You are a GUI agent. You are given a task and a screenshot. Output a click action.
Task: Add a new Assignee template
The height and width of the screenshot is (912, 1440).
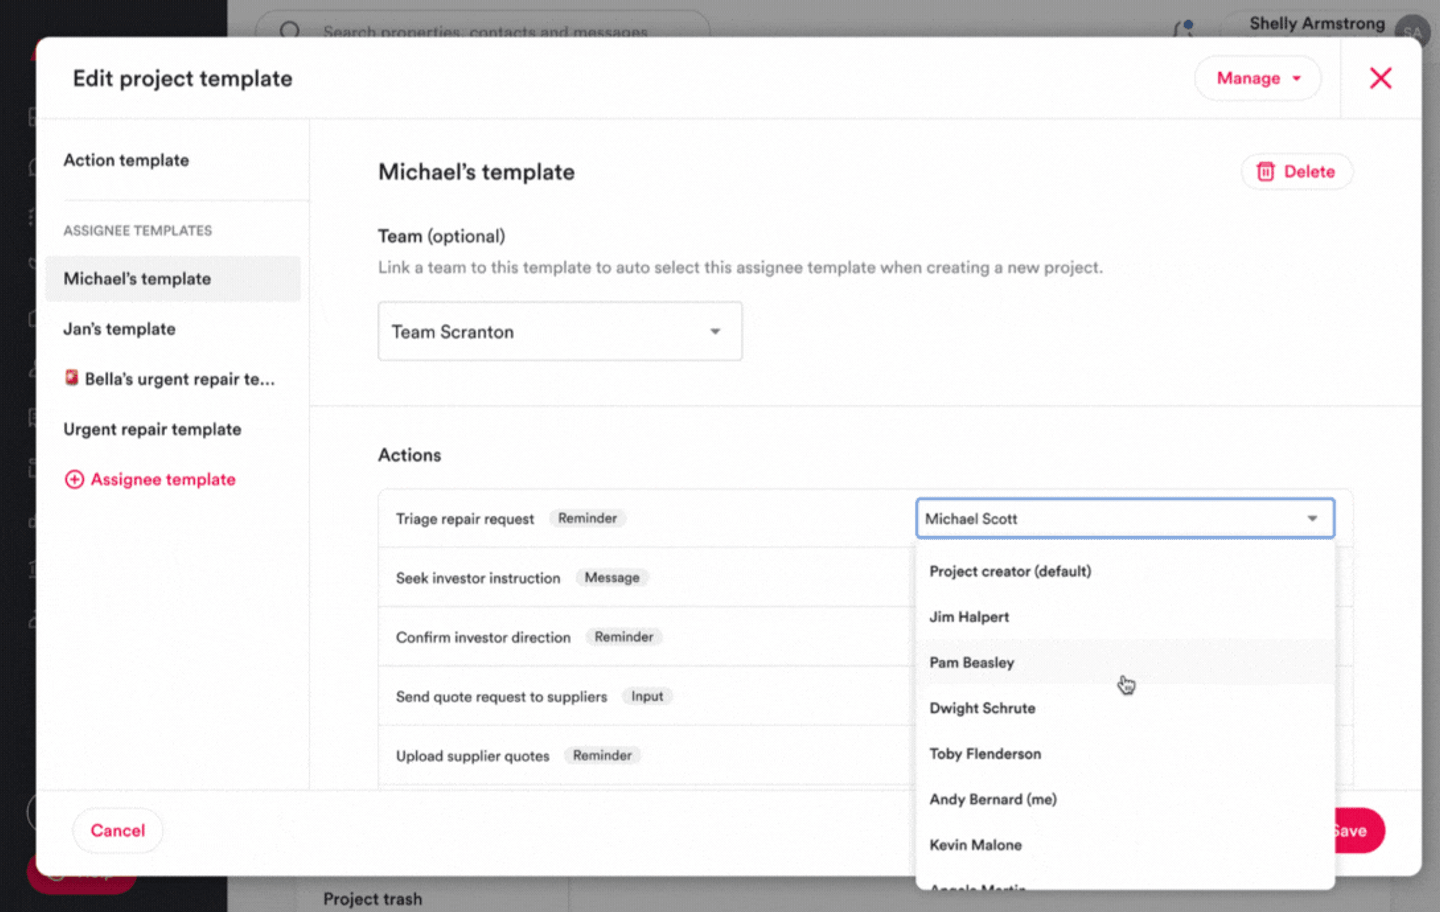pos(150,479)
